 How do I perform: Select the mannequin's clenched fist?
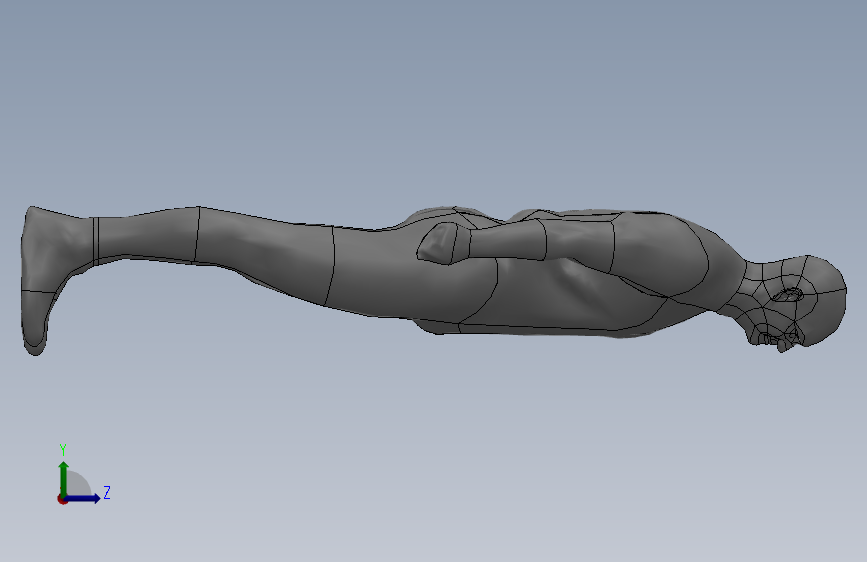click(x=440, y=243)
